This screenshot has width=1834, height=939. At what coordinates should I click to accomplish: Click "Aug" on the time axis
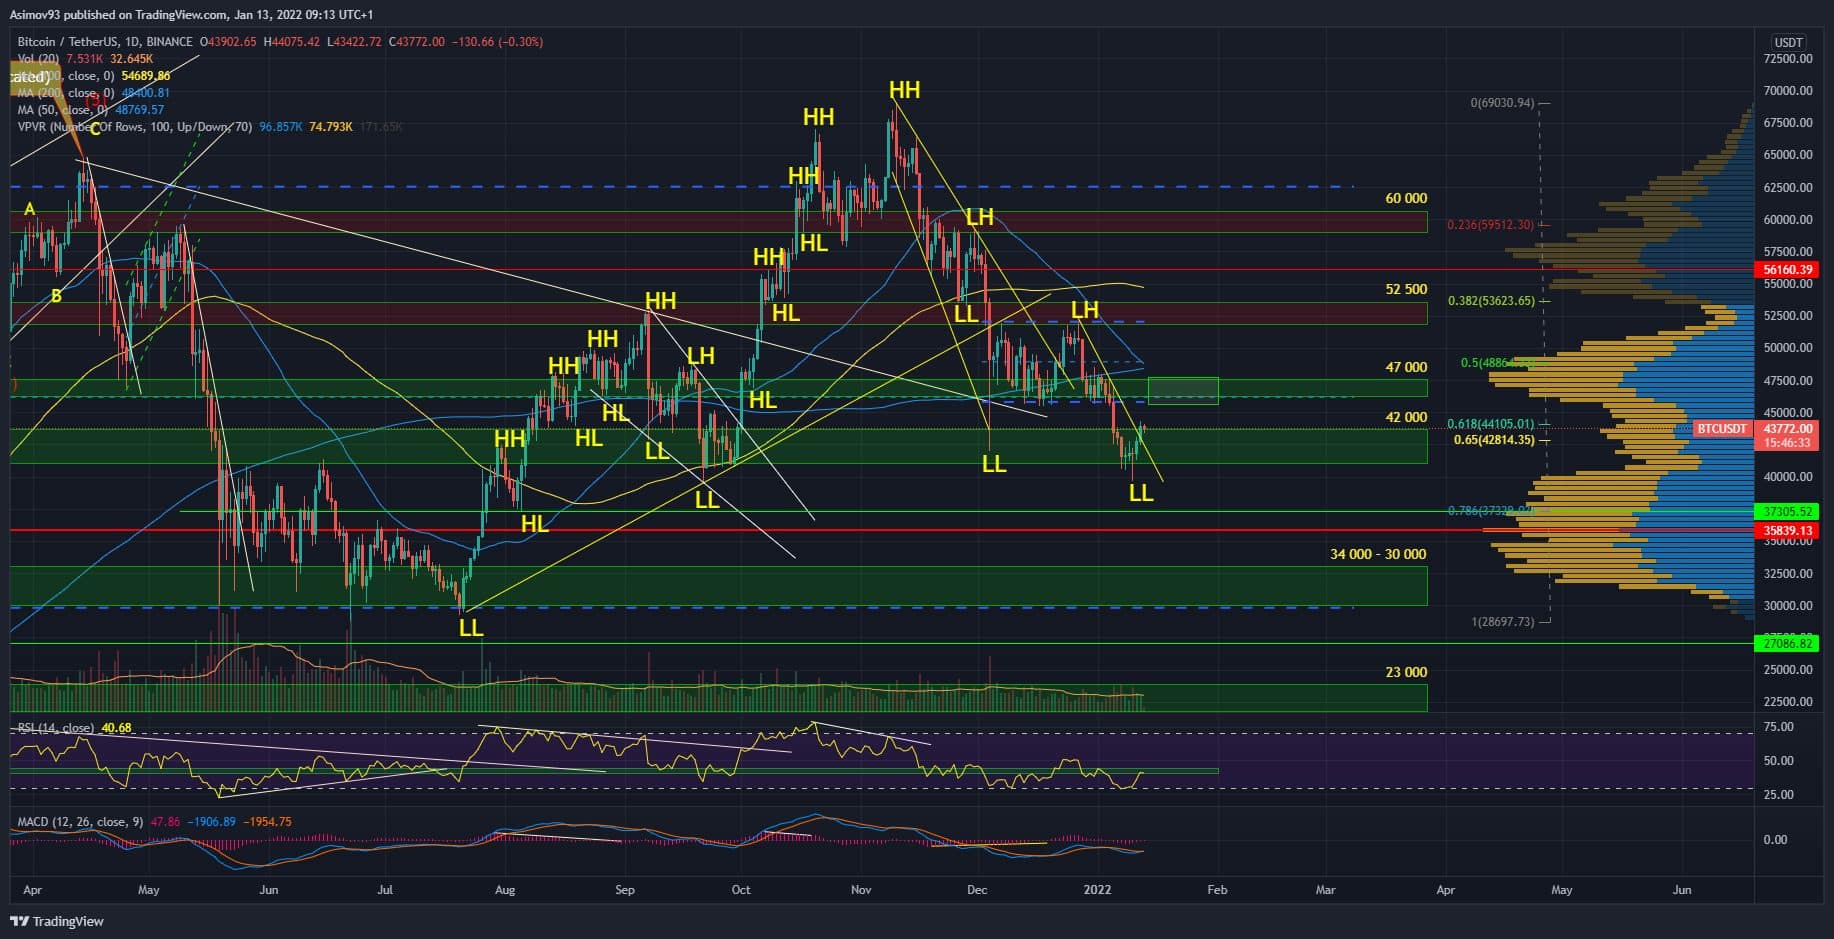505,889
